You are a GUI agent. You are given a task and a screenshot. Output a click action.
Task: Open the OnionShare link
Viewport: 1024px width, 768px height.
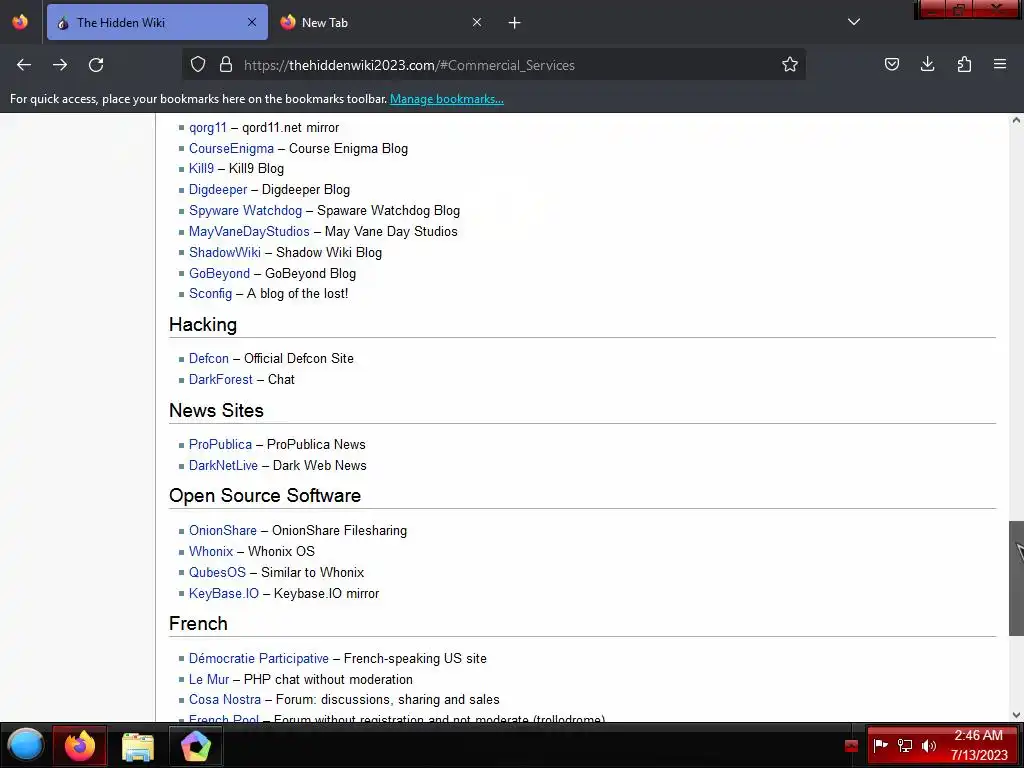(223, 530)
